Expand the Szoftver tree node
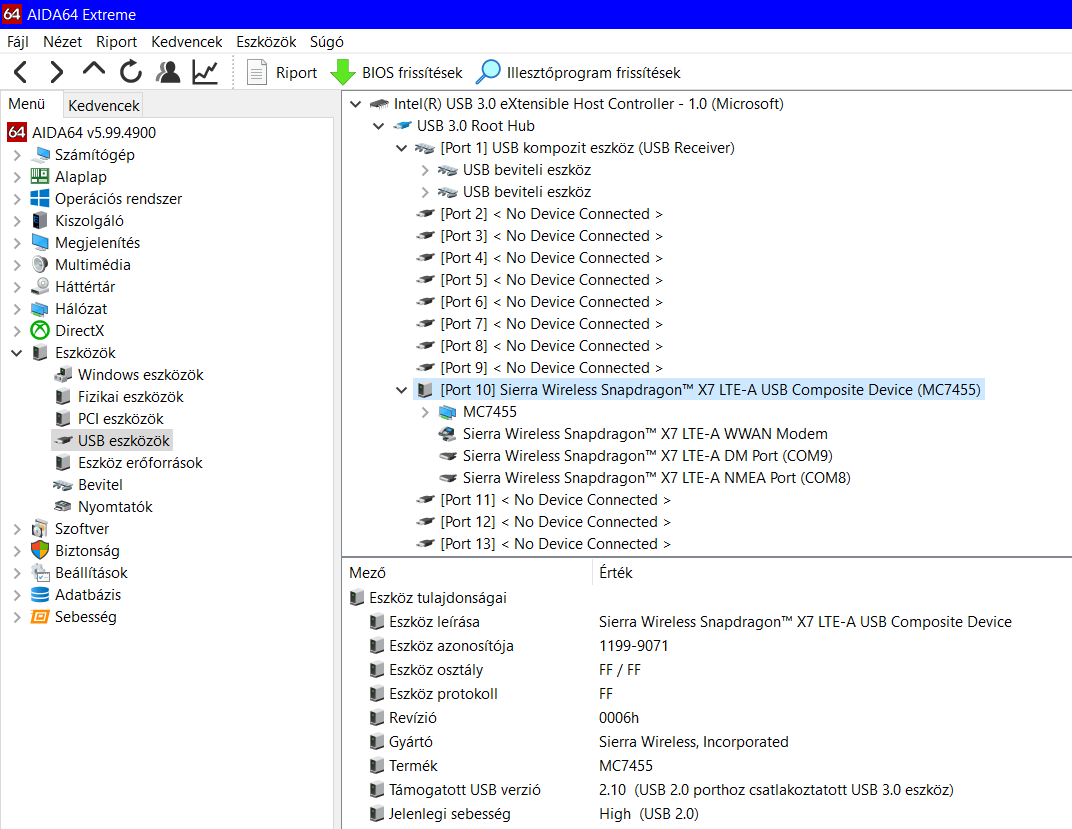Image resolution: width=1072 pixels, height=829 pixels. pyautogui.click(x=17, y=529)
